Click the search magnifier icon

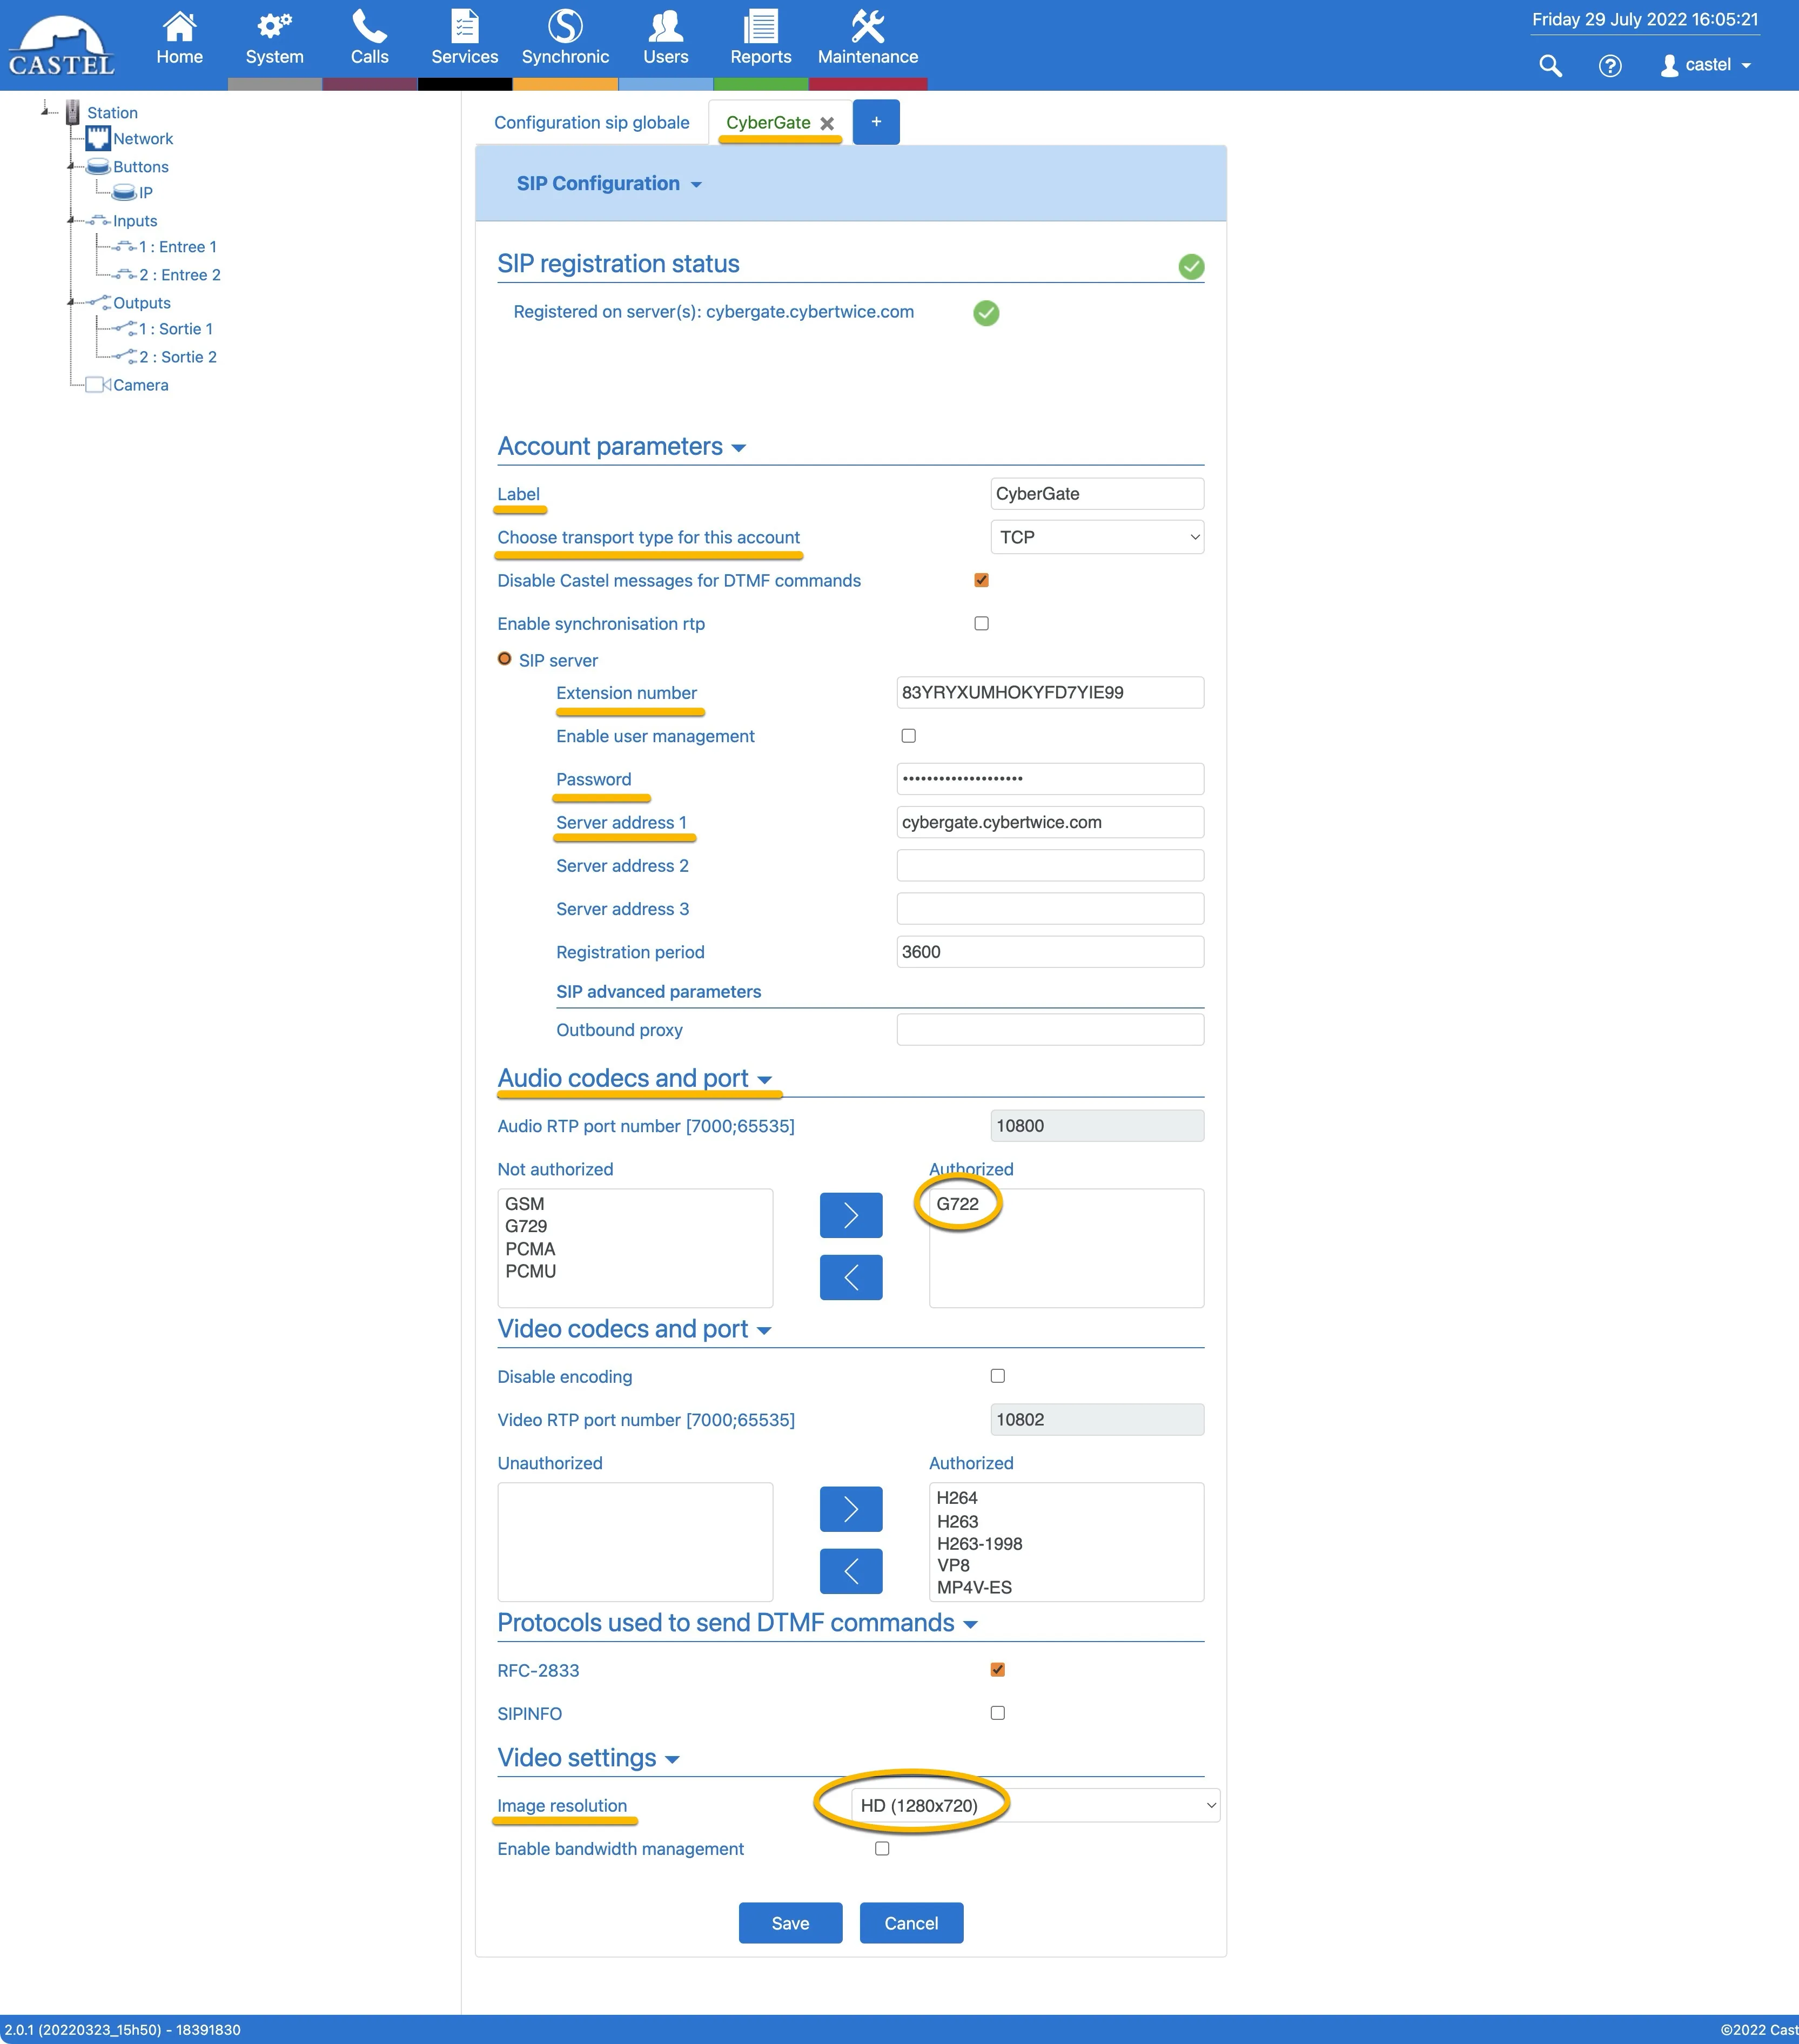coord(1550,66)
